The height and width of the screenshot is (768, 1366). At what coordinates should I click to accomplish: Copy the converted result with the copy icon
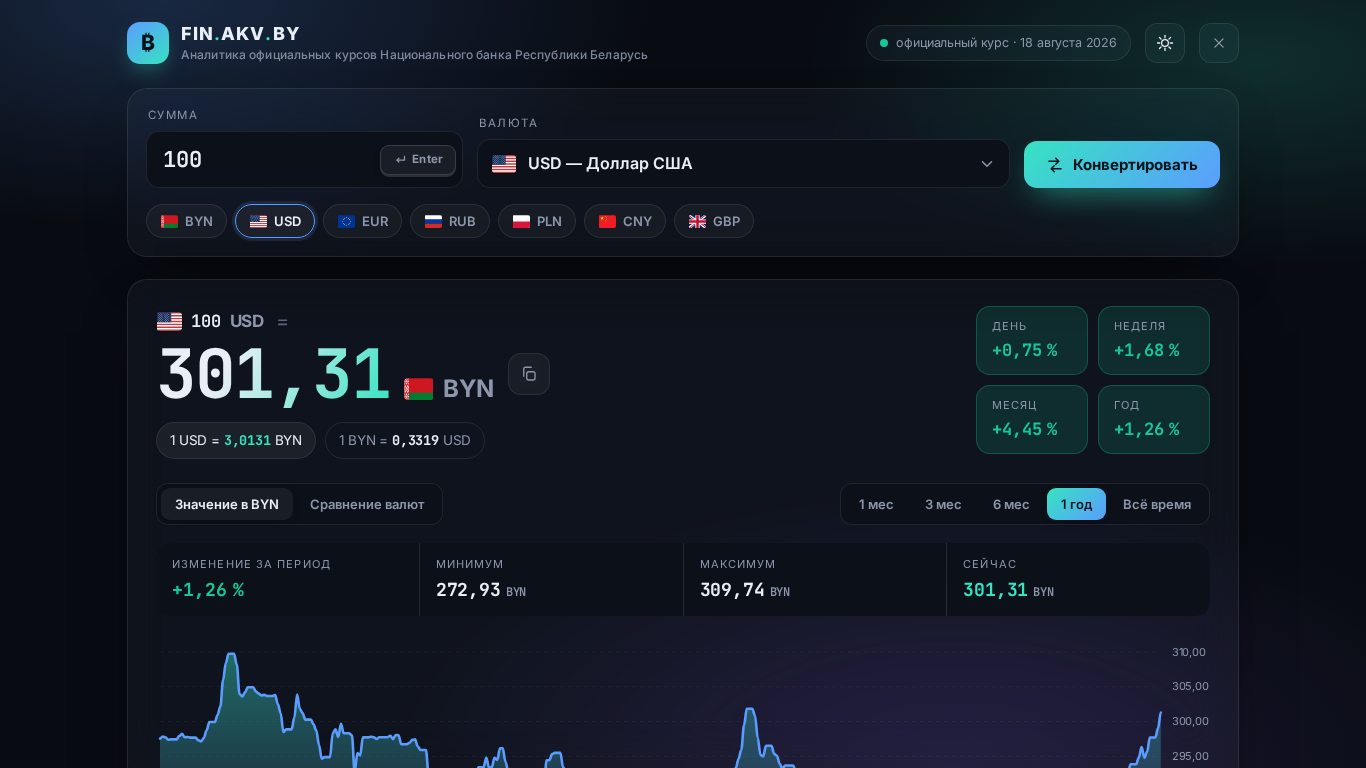click(x=529, y=374)
